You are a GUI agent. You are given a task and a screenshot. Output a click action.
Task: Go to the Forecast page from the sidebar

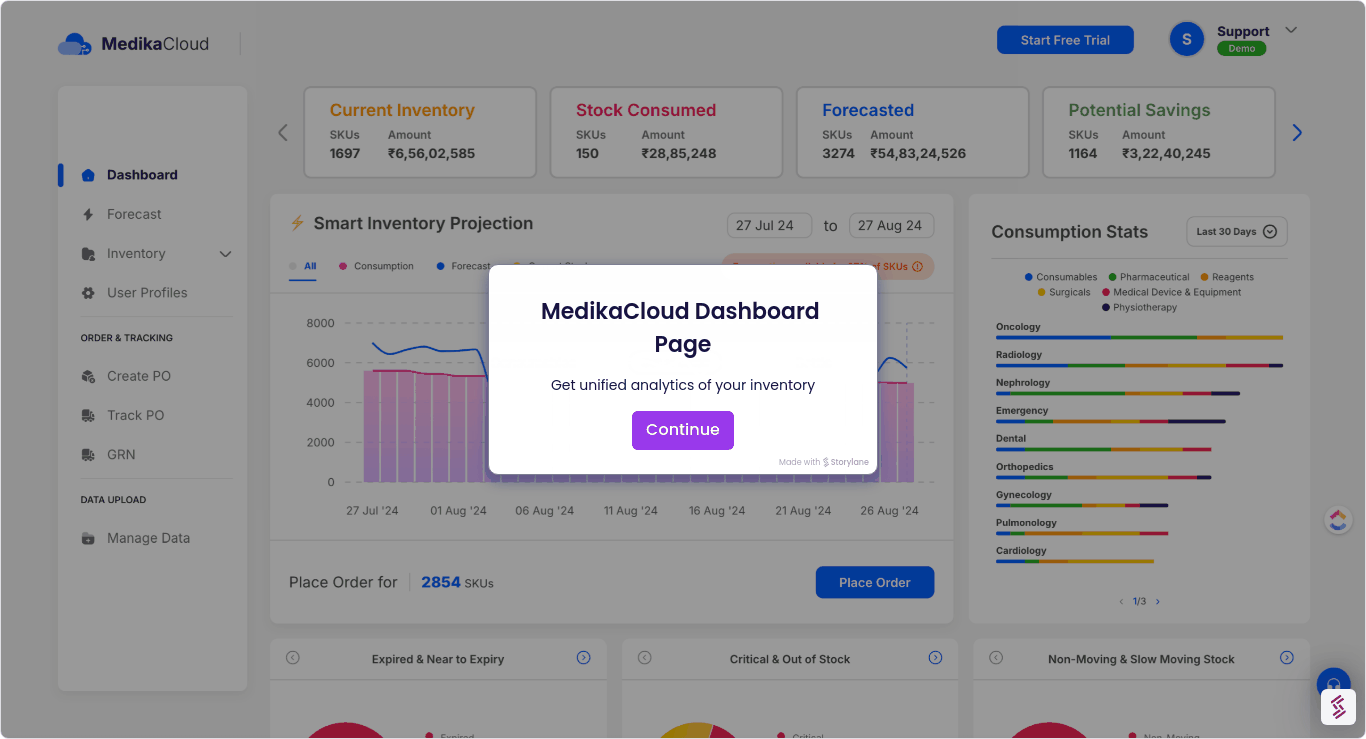(x=135, y=214)
